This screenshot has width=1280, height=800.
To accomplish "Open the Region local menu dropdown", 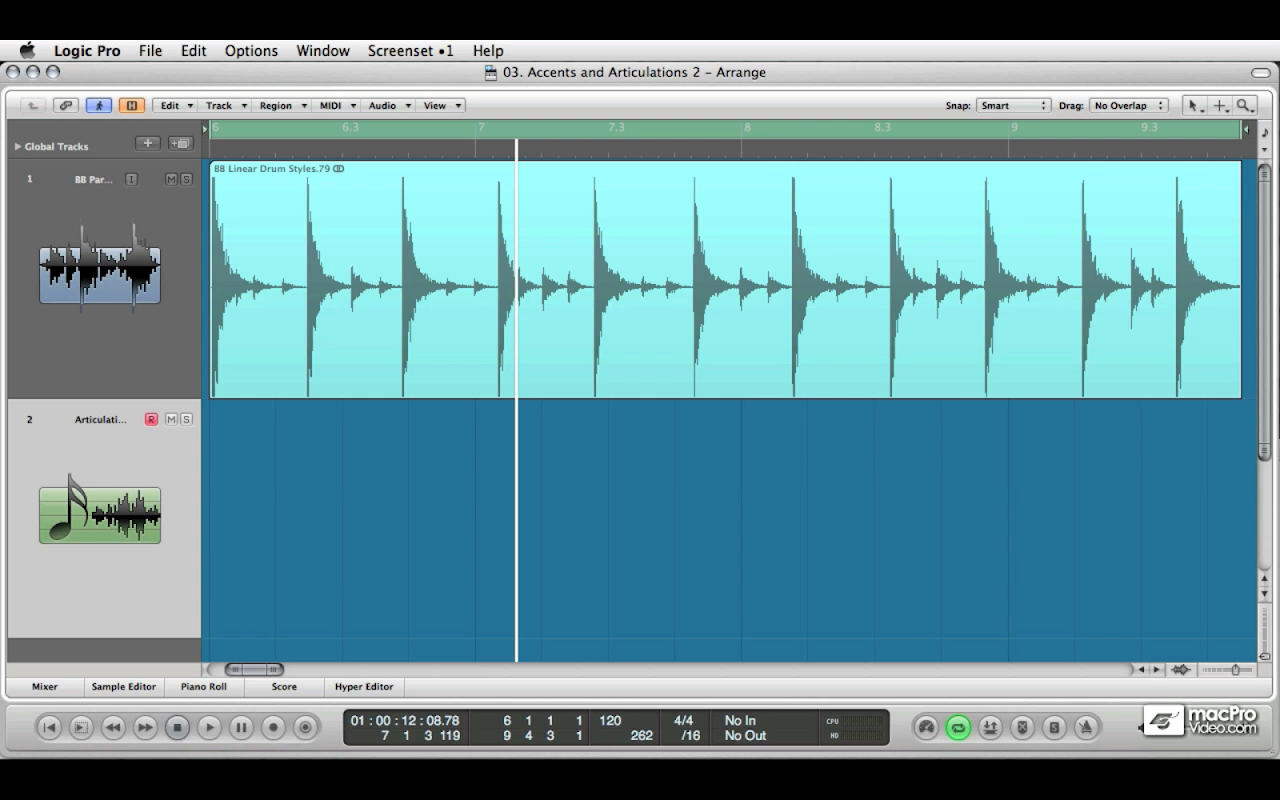I will tap(281, 105).
